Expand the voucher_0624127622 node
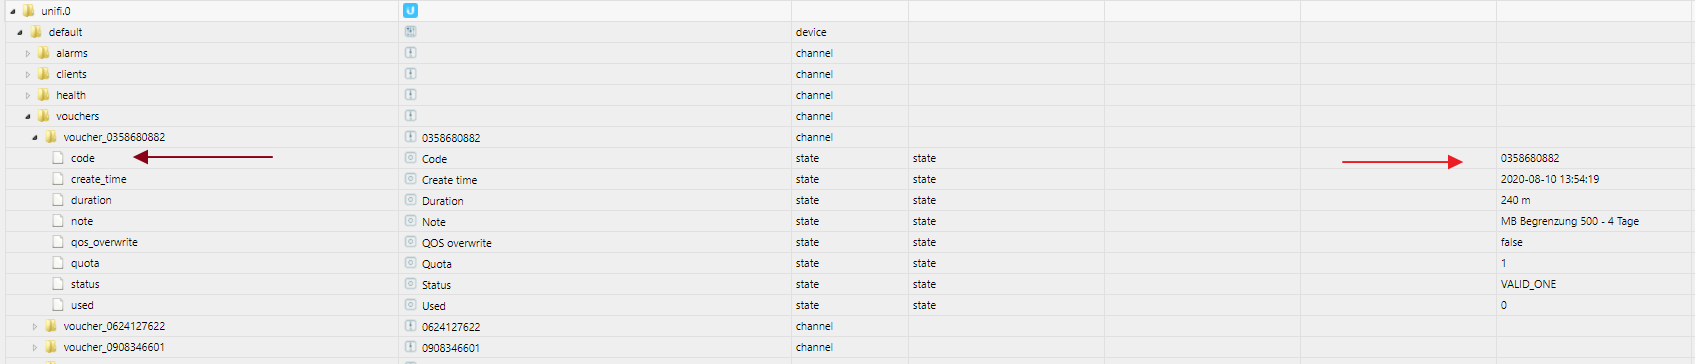The height and width of the screenshot is (364, 1695). pos(35,326)
